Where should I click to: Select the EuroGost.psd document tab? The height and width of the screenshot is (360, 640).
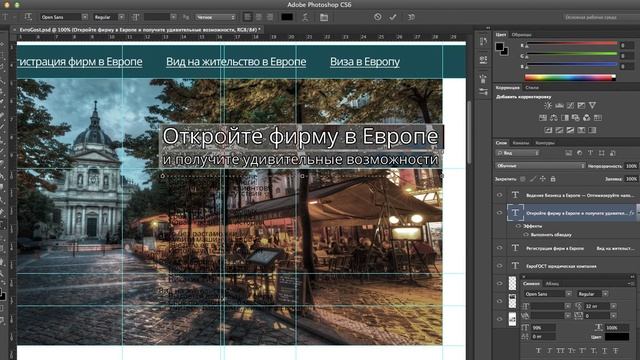(x=140, y=30)
